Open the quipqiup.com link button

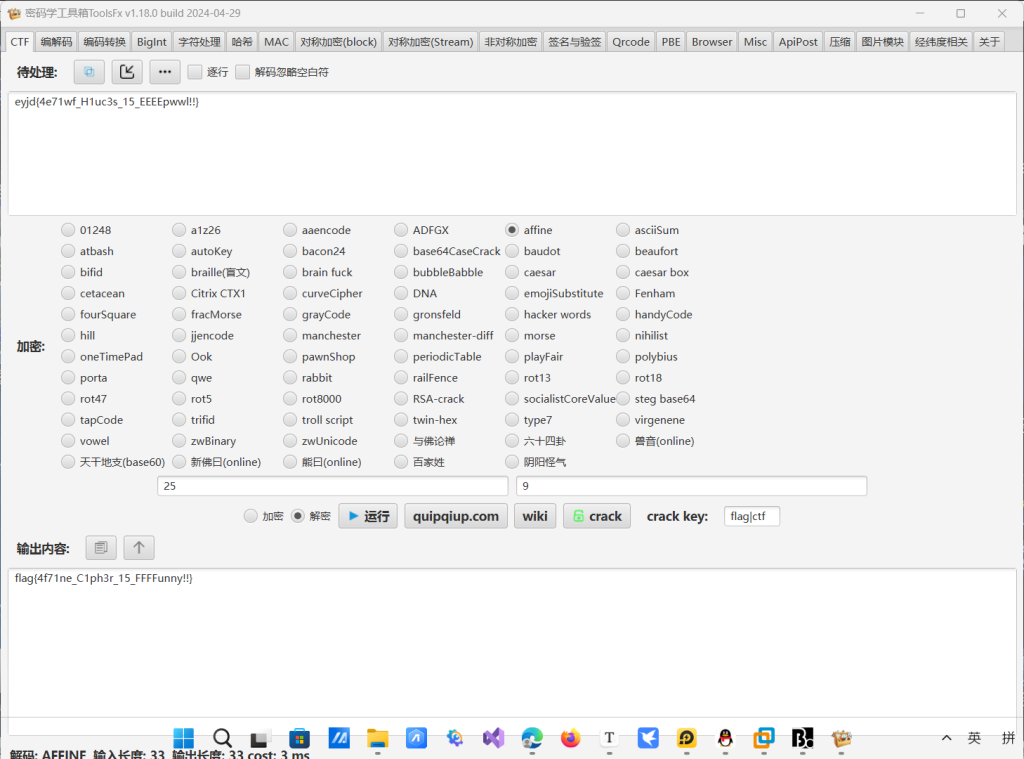456,516
